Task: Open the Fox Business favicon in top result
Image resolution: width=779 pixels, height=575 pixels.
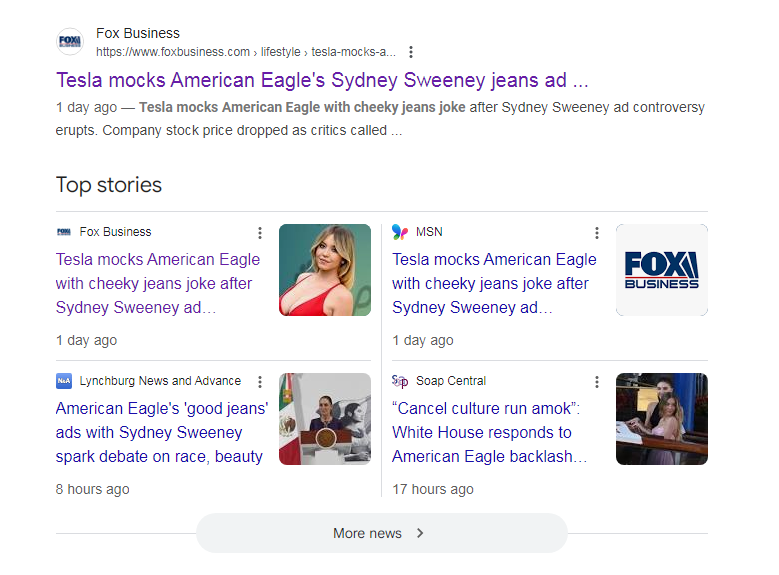Action: [70, 41]
